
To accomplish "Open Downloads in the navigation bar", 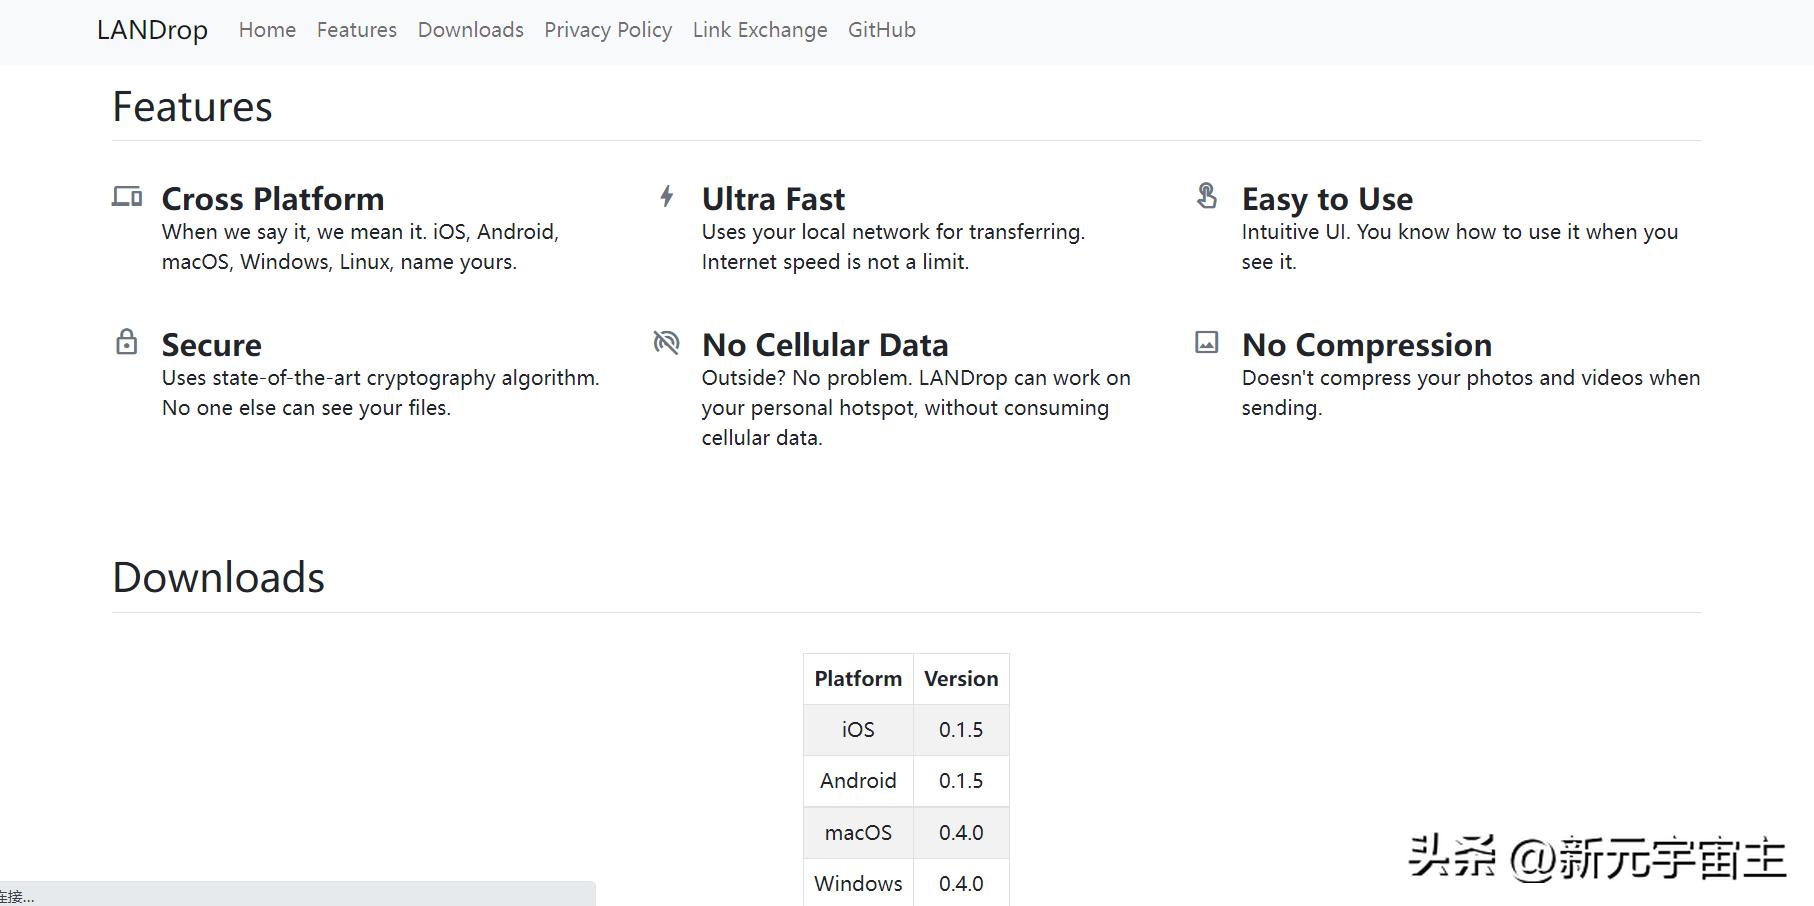I will click(x=470, y=30).
